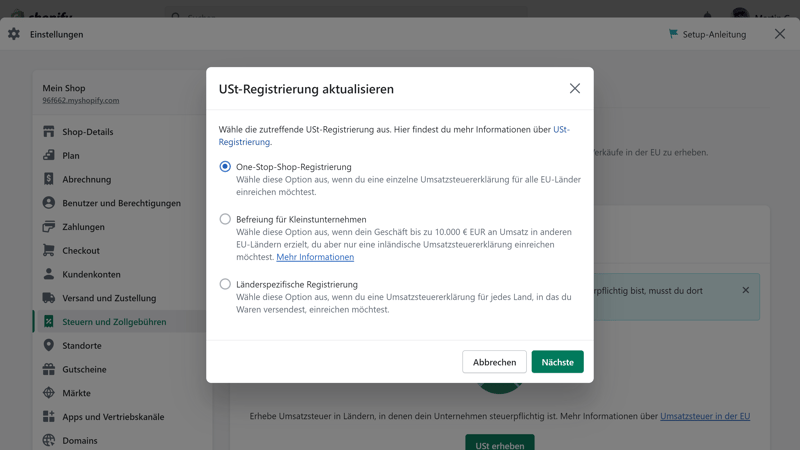The width and height of the screenshot is (800, 450).
Task: Click the Abbrechen button
Action: [494, 362]
